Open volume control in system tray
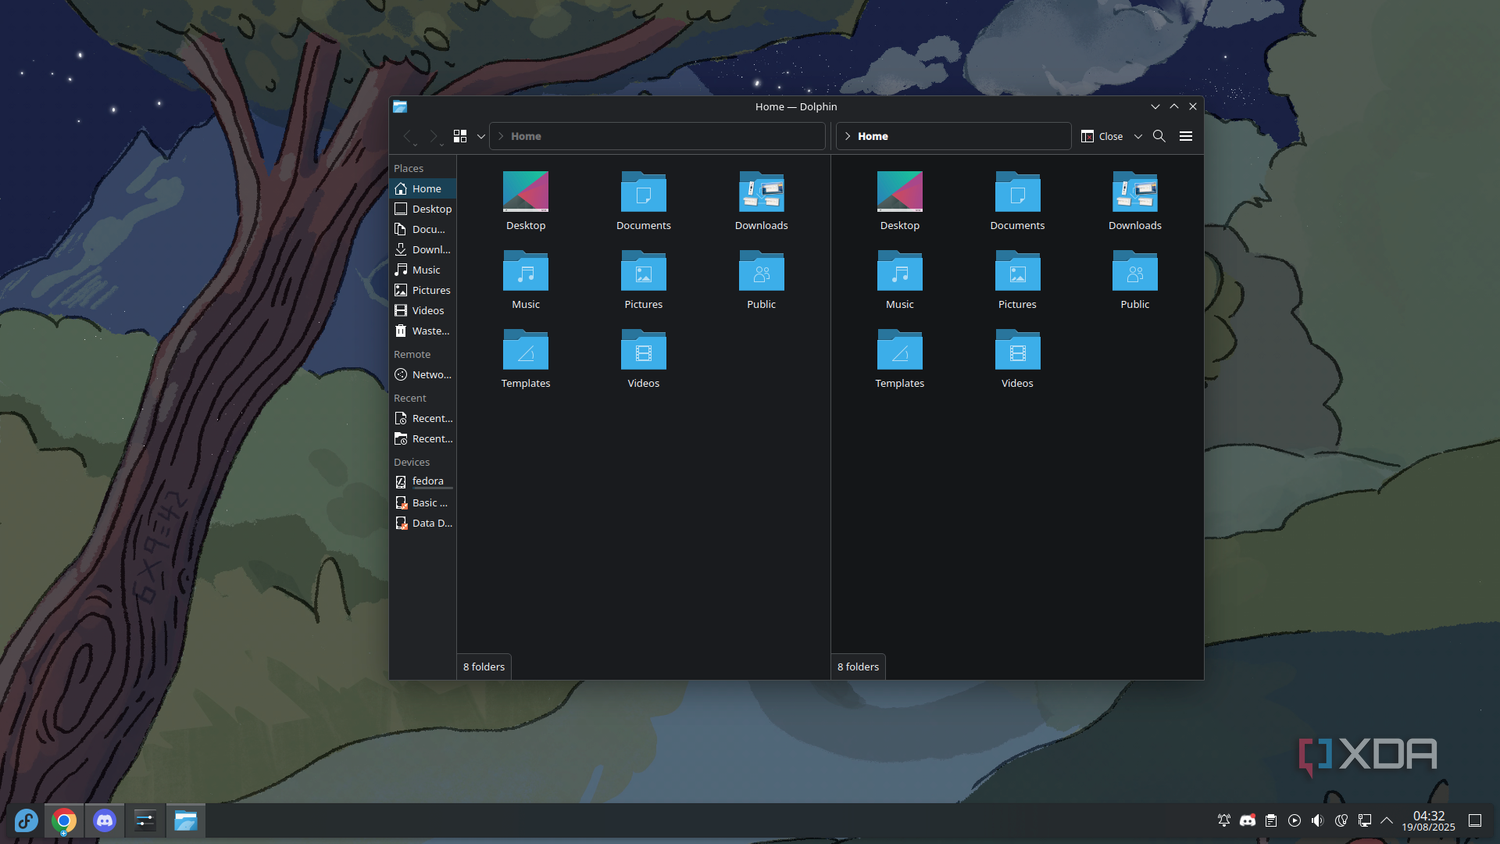The image size is (1500, 844). 1318,821
